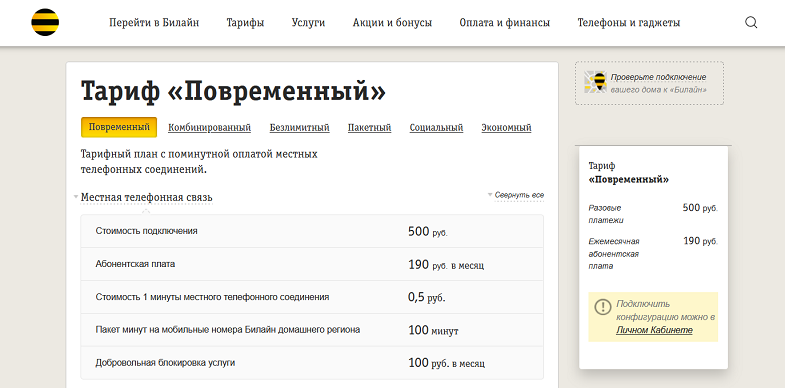Click the Beeline striped logo
The image size is (785, 388).
tap(45, 23)
